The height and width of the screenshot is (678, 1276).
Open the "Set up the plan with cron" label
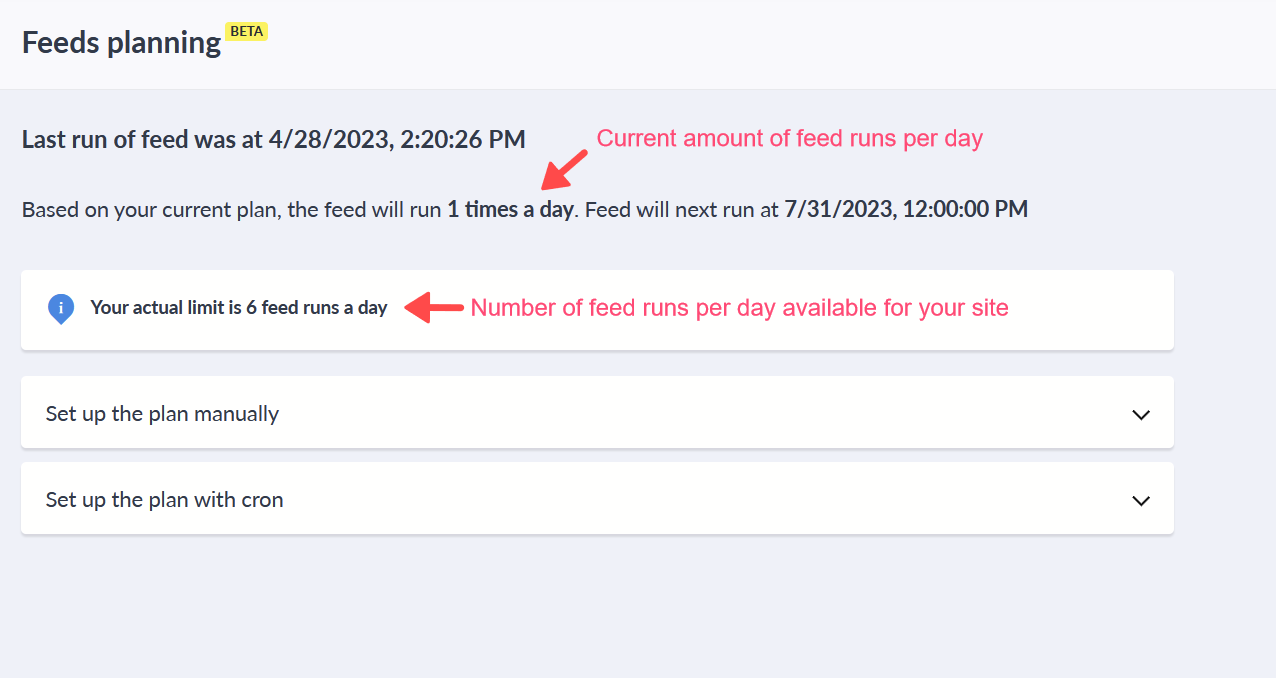coord(164,500)
